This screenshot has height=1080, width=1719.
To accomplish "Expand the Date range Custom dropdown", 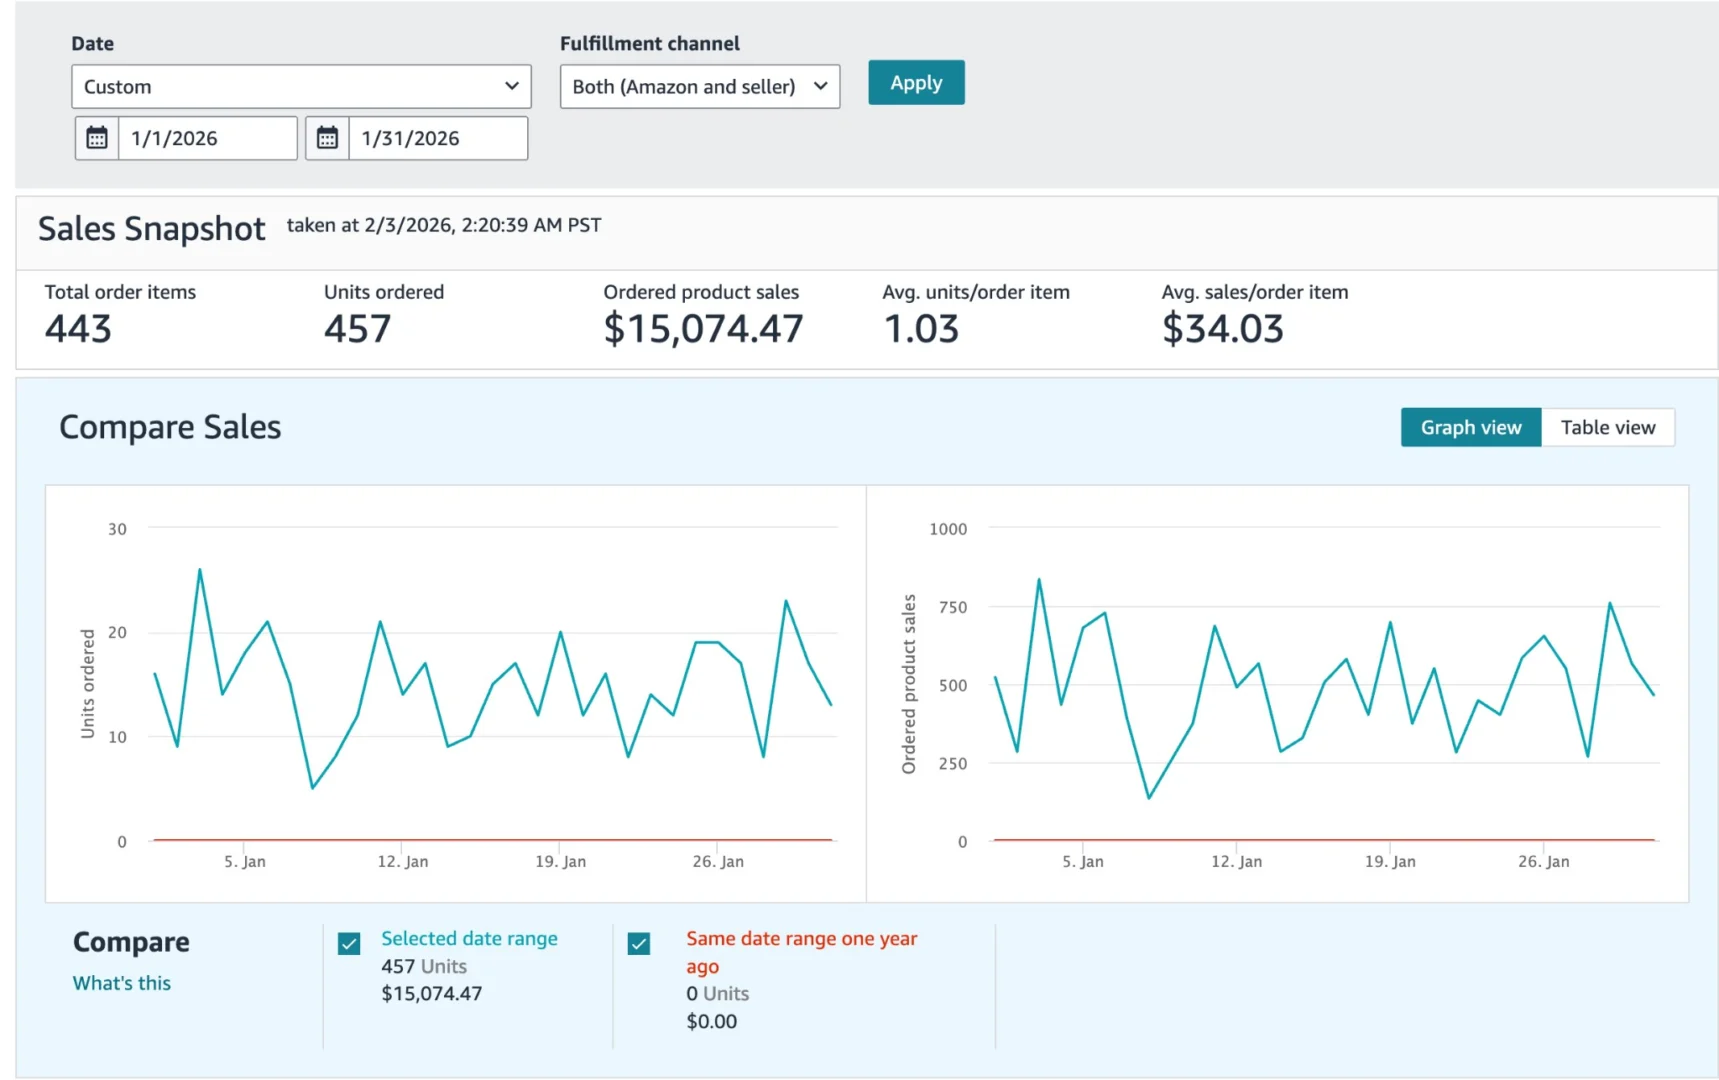I will tap(300, 87).
